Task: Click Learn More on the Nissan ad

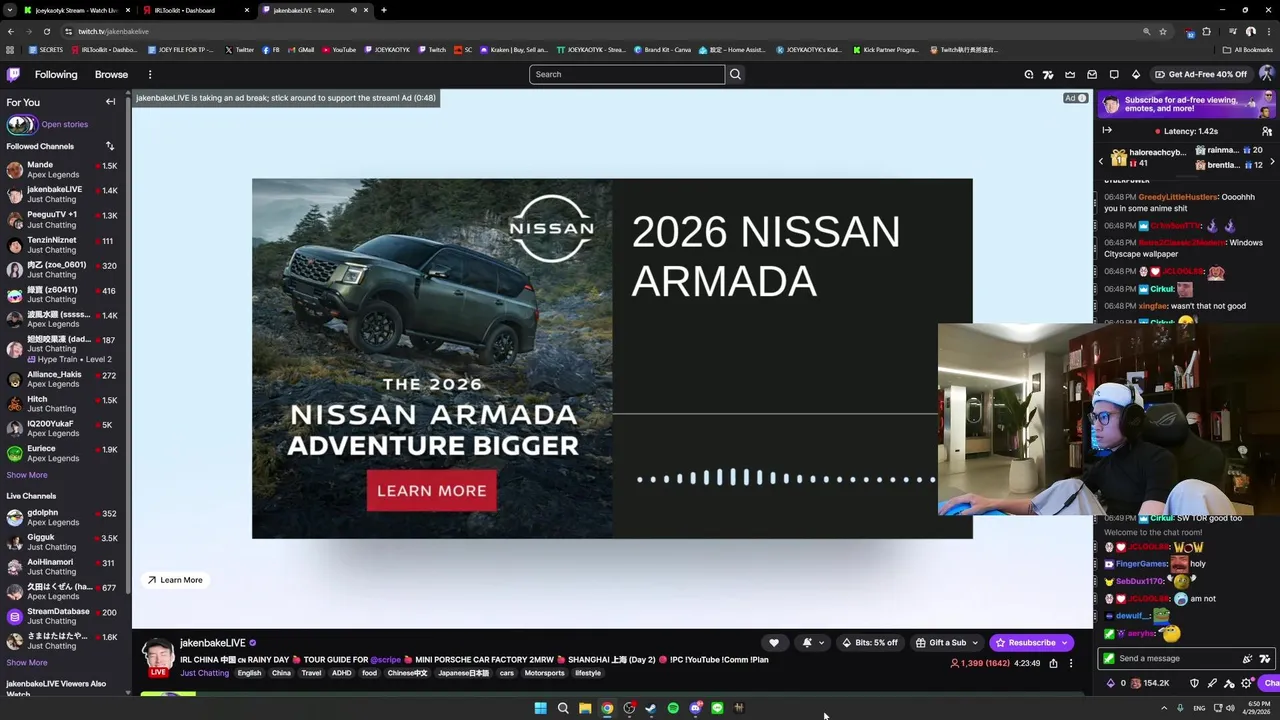Action: tap(431, 491)
